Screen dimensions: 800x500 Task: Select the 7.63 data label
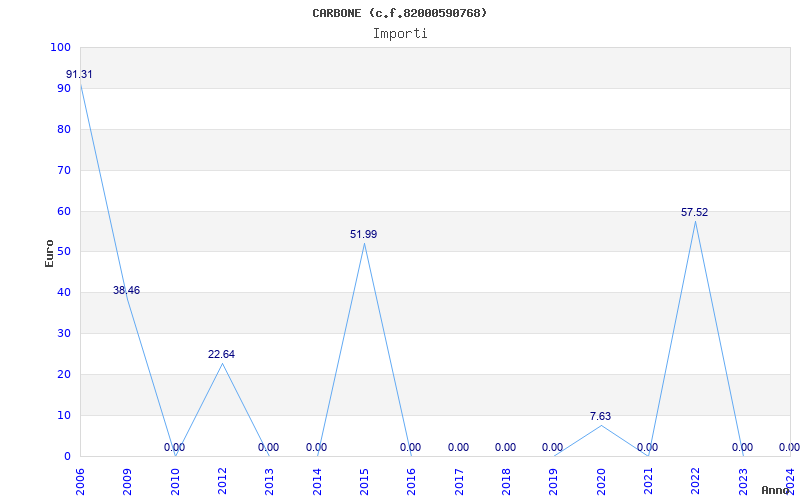(601, 416)
